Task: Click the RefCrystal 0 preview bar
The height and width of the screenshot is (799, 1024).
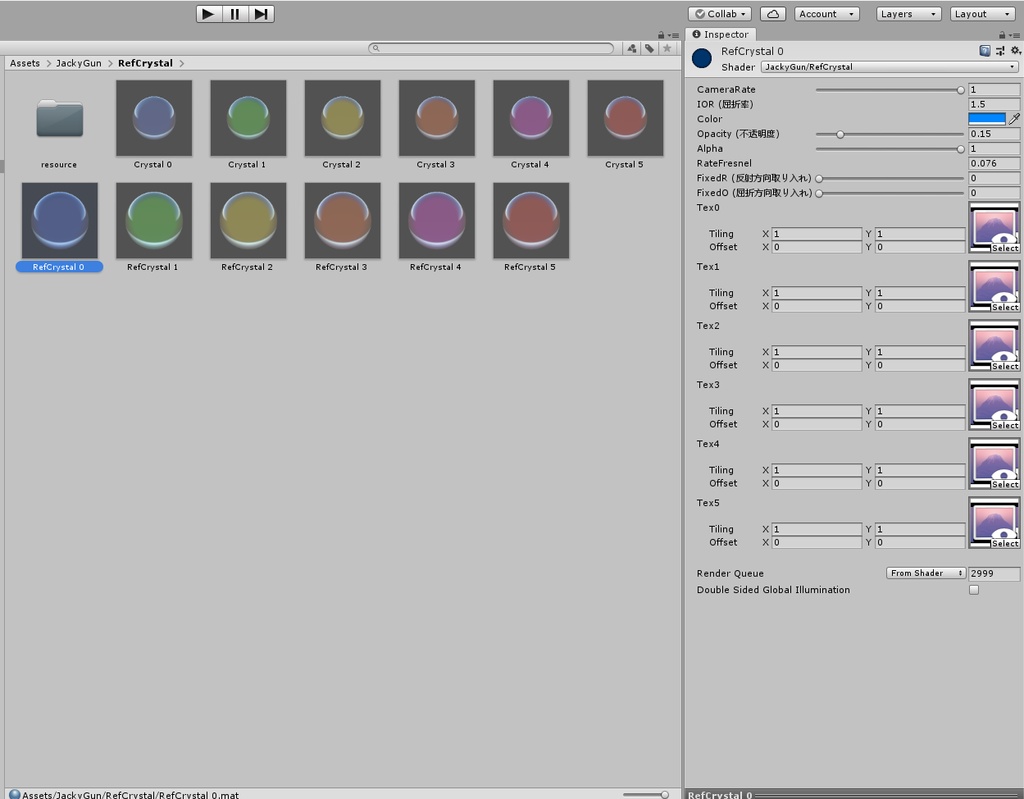Action: pyautogui.click(x=854, y=794)
